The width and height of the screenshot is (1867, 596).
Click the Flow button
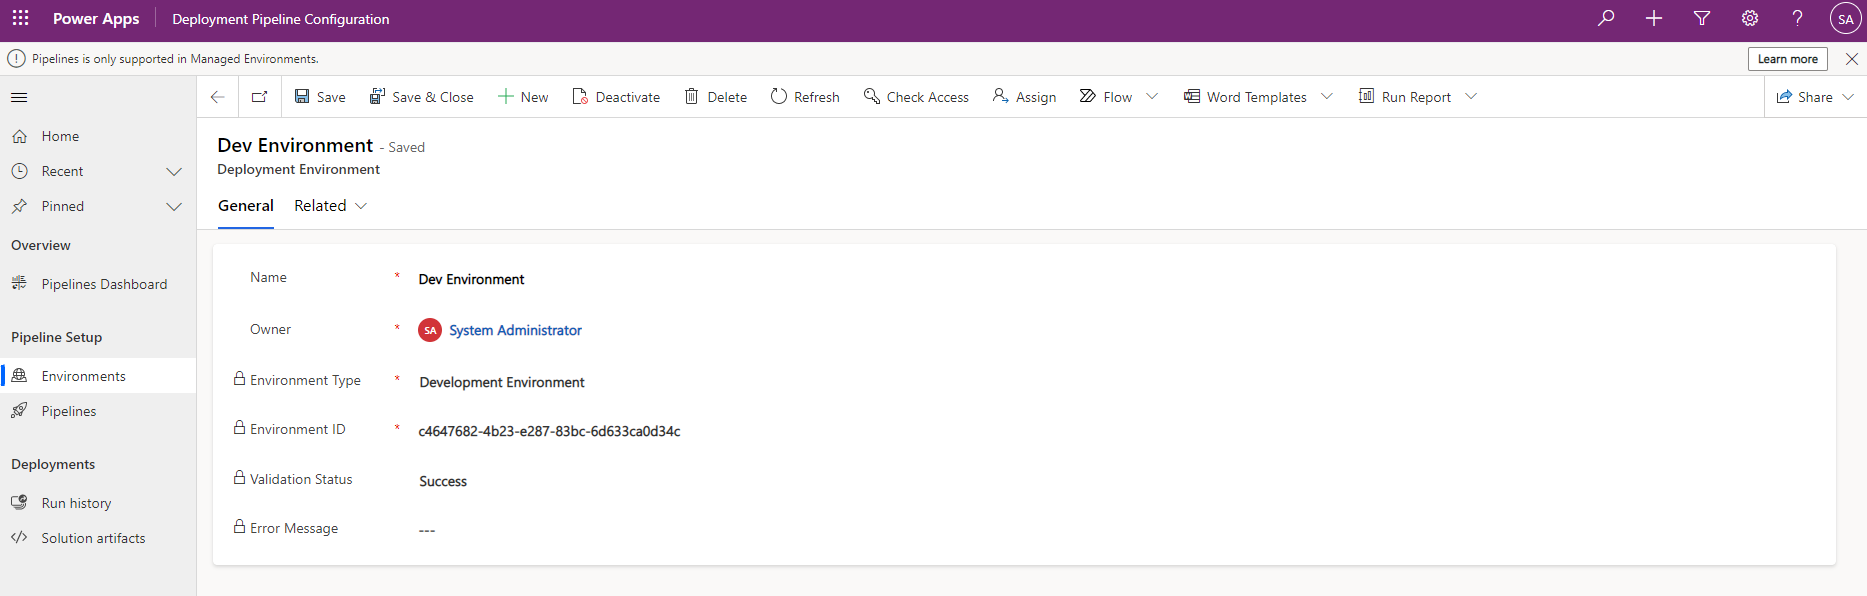1106,97
